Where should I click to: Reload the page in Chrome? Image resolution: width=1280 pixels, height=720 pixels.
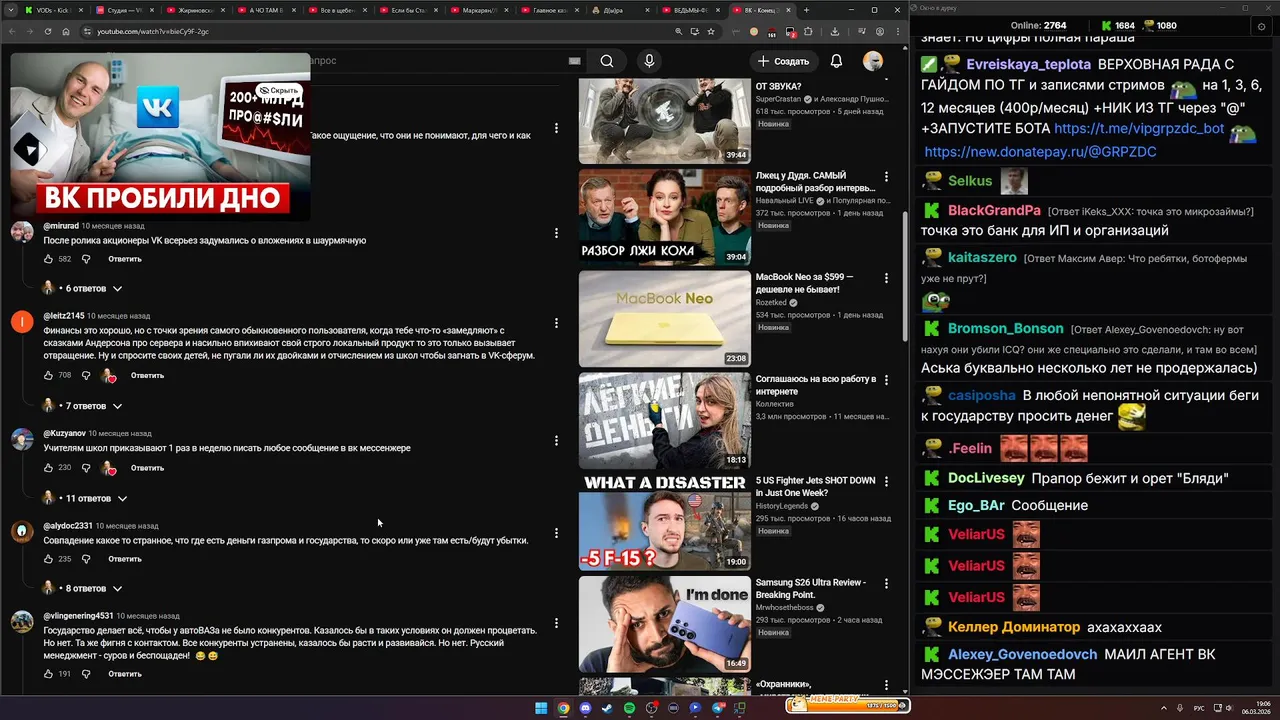(x=47, y=31)
